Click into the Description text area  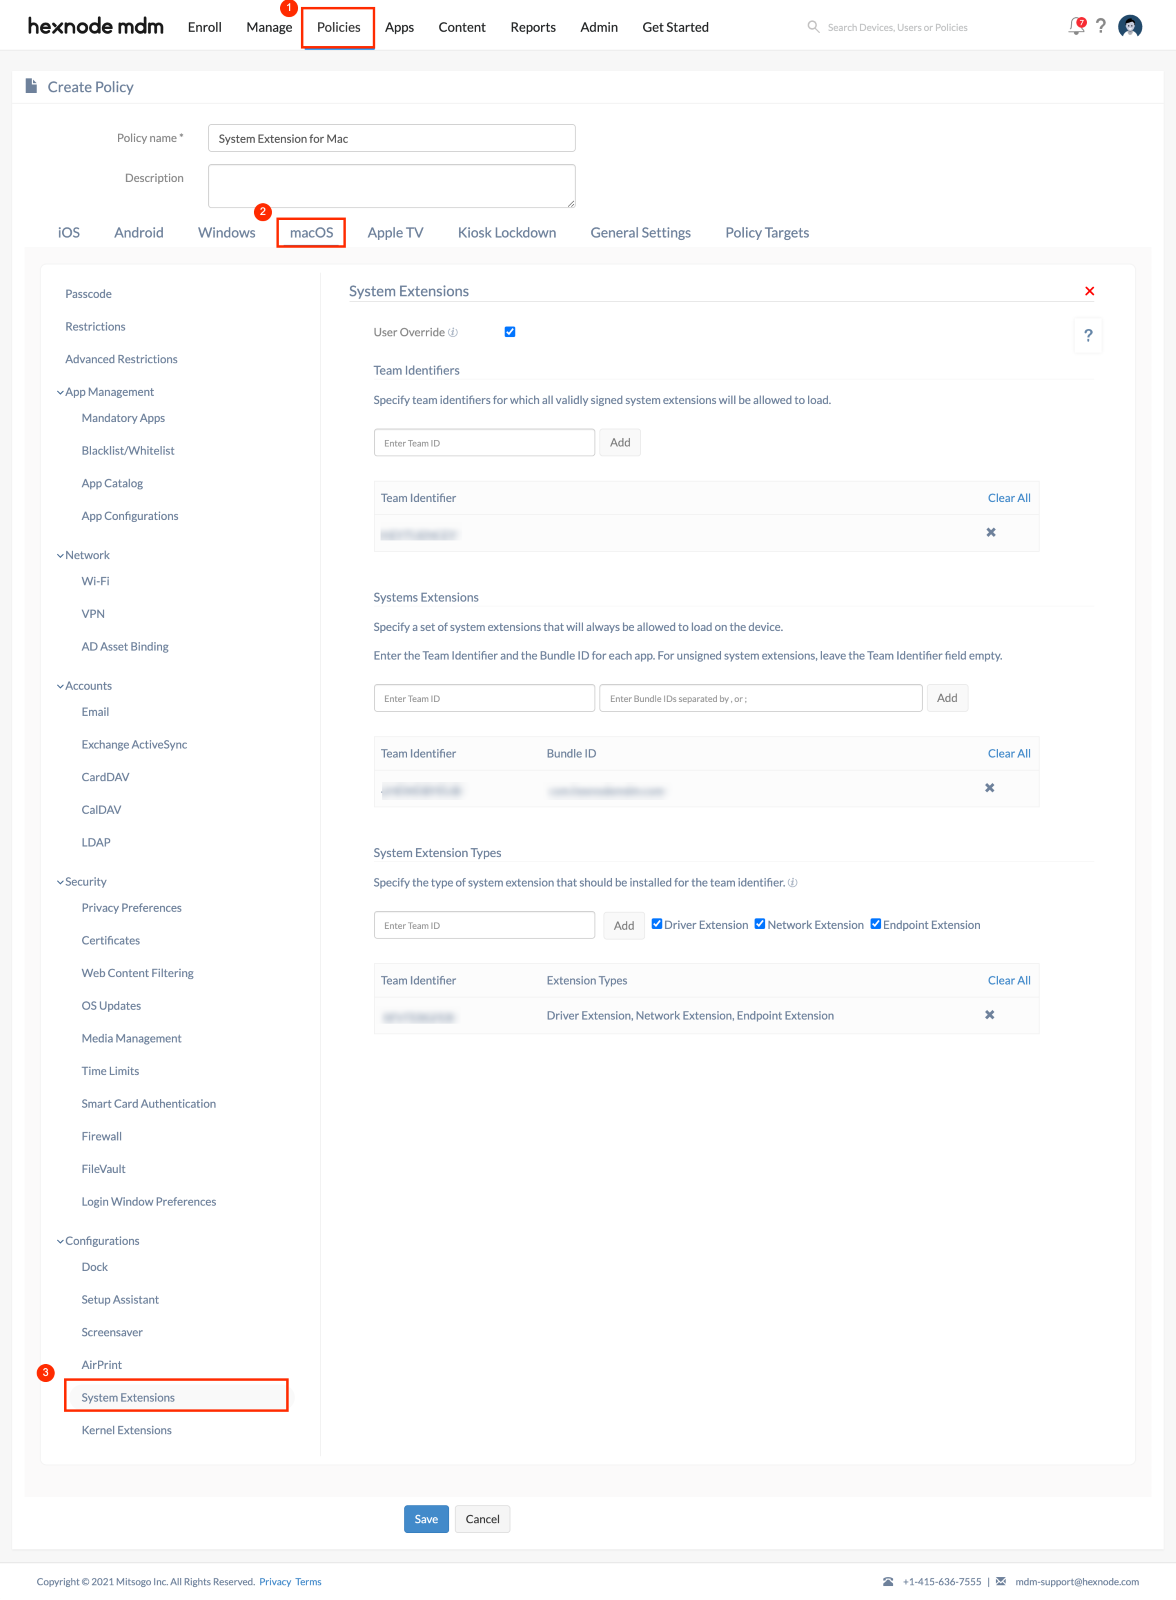coord(392,186)
